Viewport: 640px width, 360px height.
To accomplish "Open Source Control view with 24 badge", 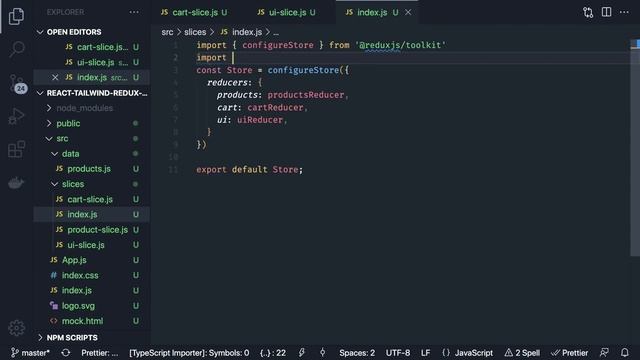I will coord(16,83).
